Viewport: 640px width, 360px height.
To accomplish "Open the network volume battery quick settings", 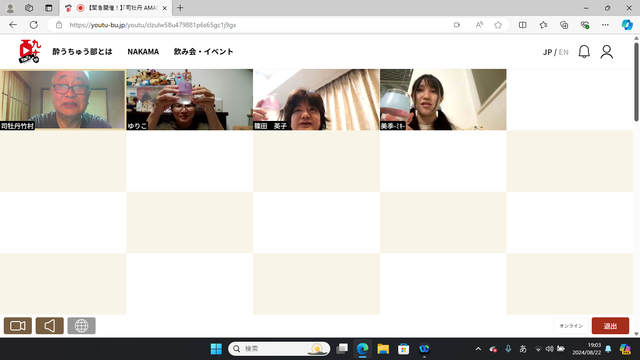I will (550, 349).
